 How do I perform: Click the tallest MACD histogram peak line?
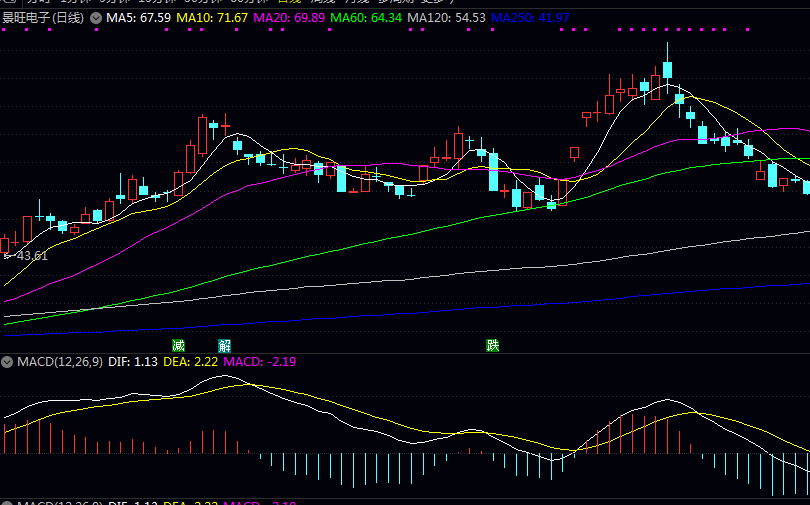tap(632, 432)
